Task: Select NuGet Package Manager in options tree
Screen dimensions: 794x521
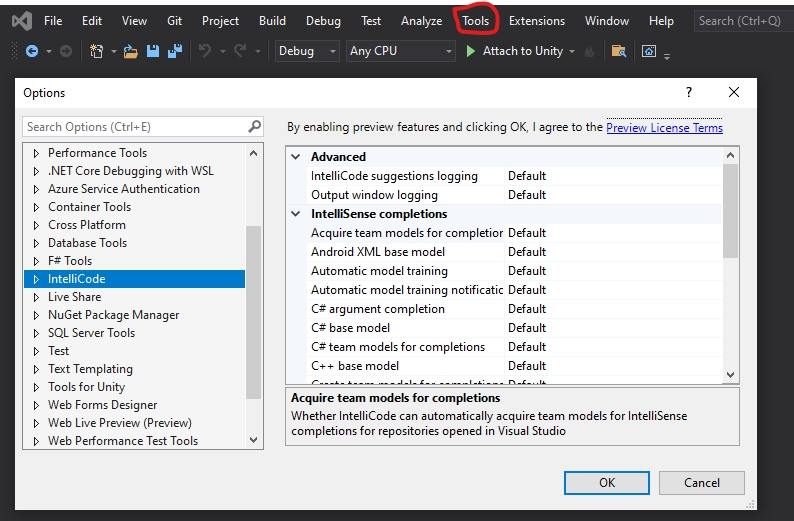Action: 113,315
